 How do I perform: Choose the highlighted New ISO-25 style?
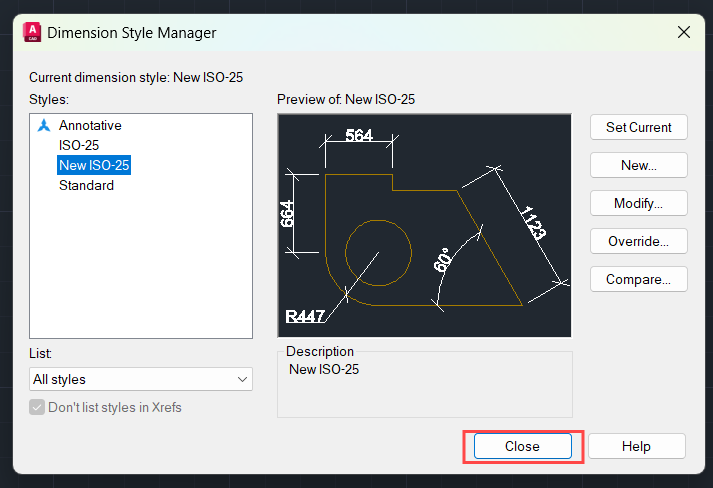click(94, 166)
